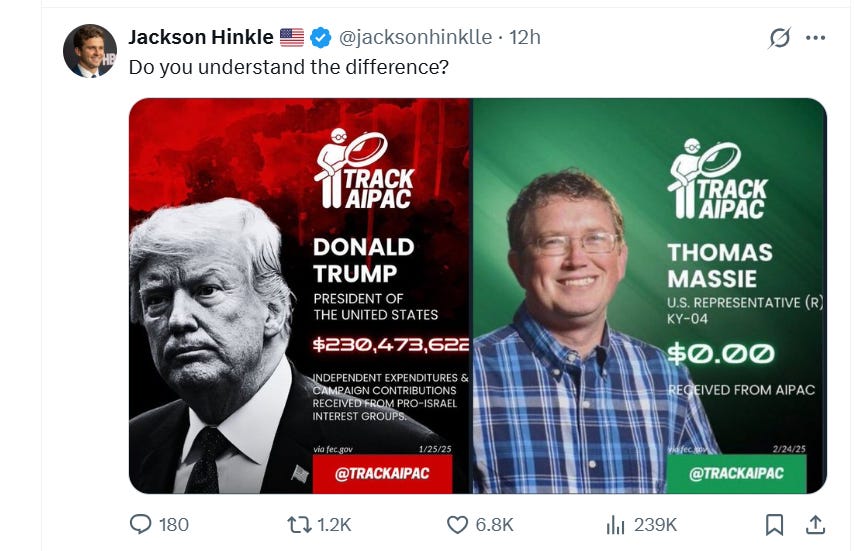
Task: Click the Grok explain-post icon
Action: (779, 38)
